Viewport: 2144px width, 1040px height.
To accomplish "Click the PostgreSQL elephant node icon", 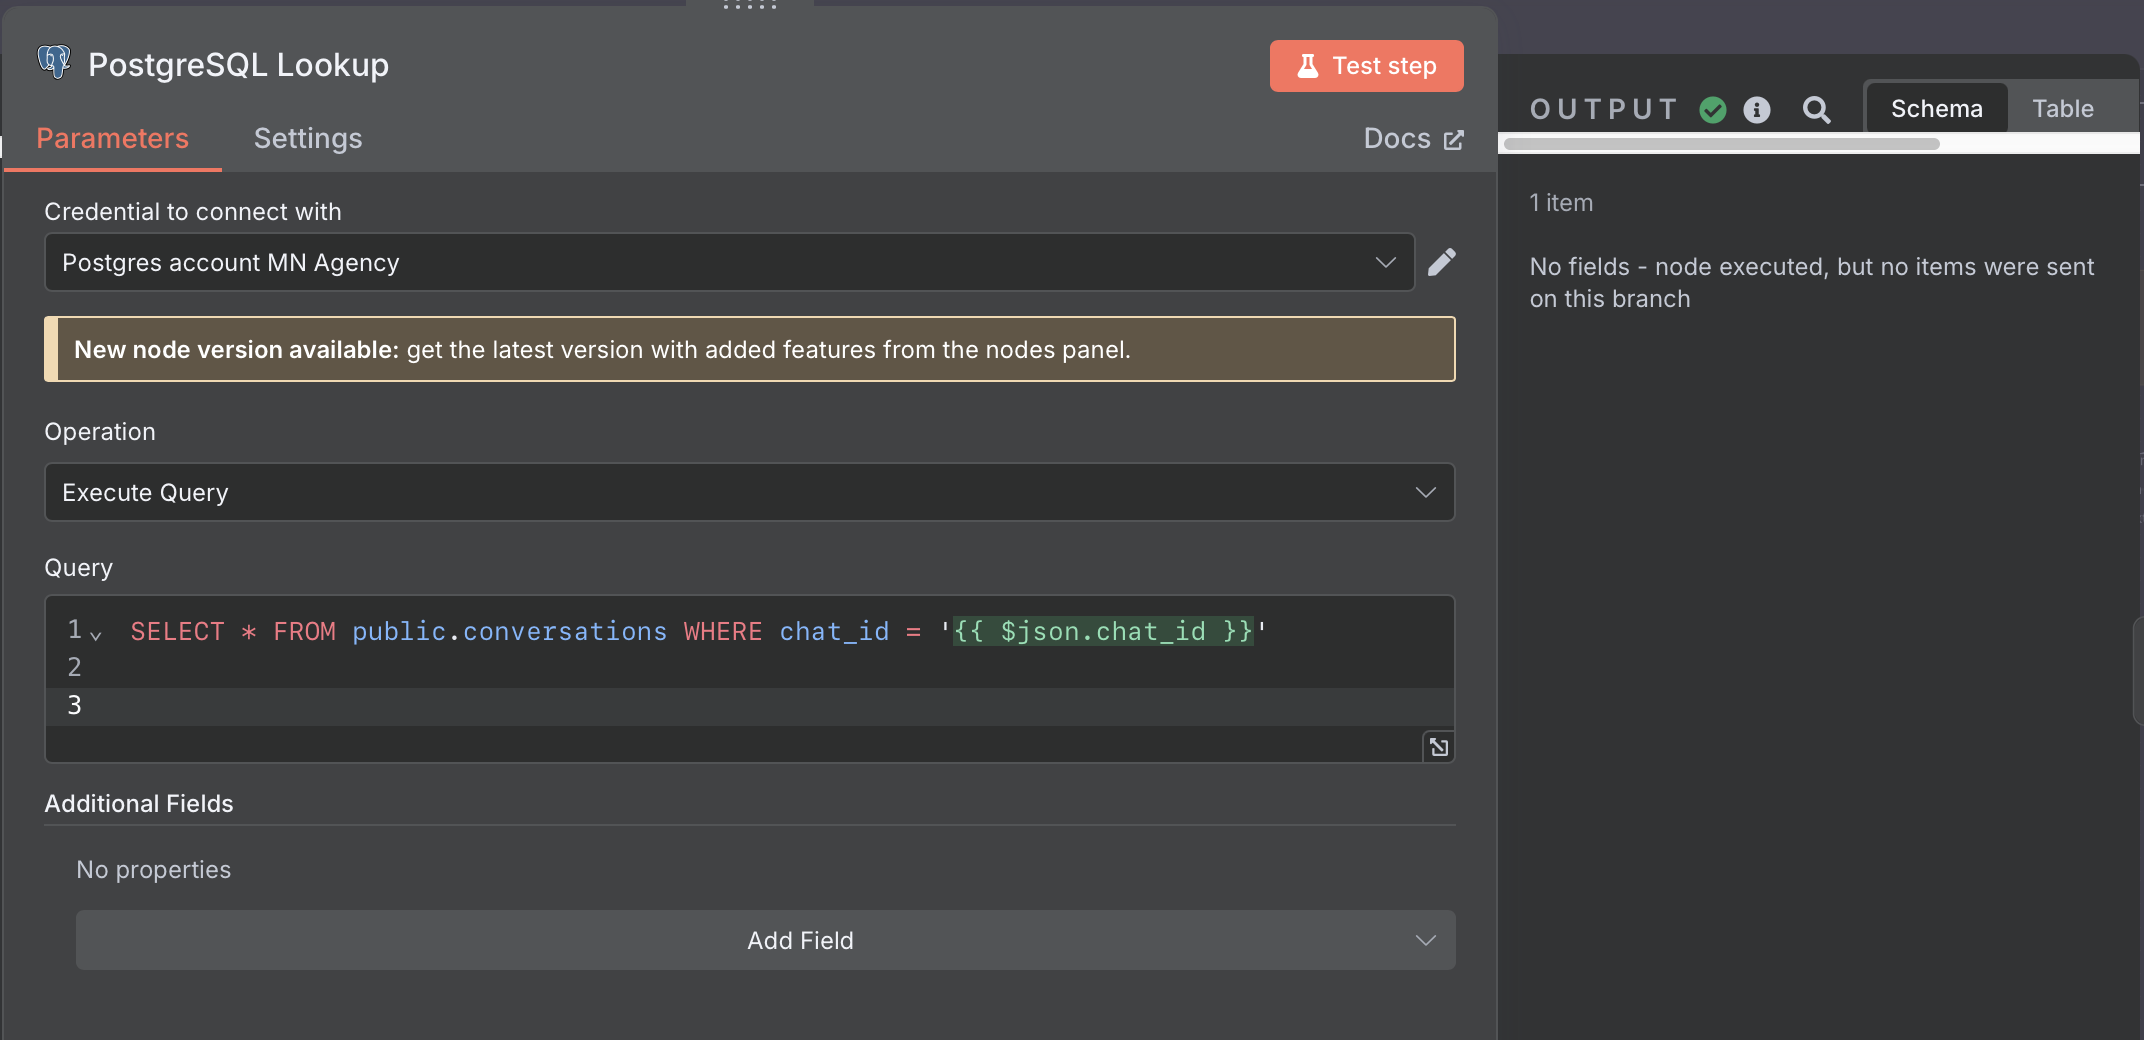I will coord(54,62).
